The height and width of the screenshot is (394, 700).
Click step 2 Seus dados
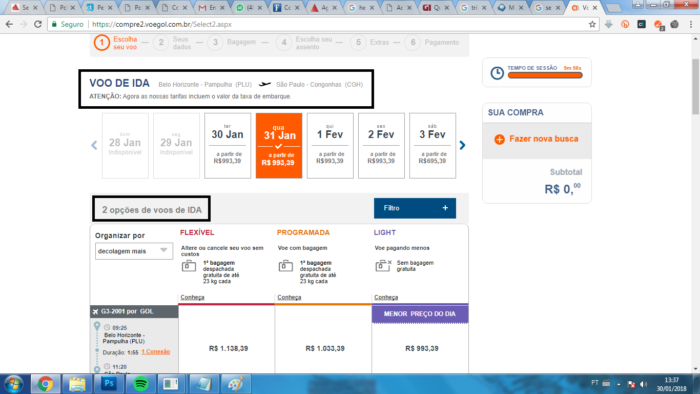pyautogui.click(x=172, y=43)
